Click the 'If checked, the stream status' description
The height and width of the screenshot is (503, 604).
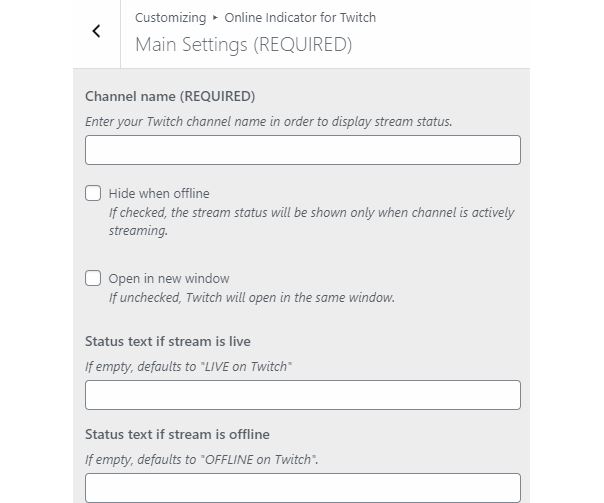pyautogui.click(x=311, y=221)
